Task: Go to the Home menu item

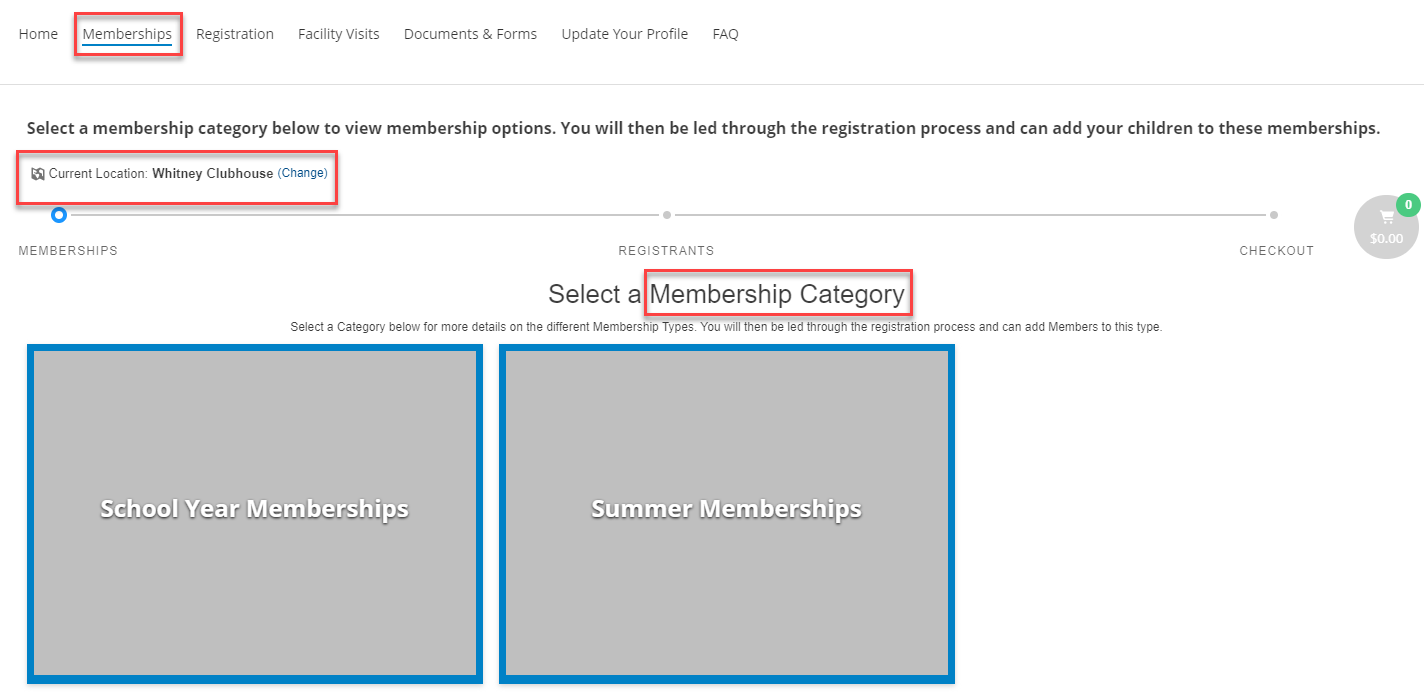Action: point(38,33)
